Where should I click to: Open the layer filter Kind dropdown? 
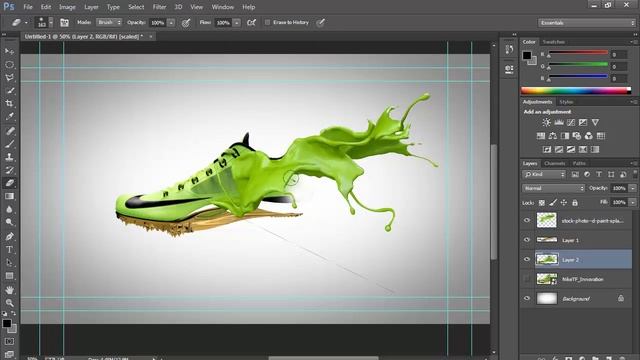543,174
